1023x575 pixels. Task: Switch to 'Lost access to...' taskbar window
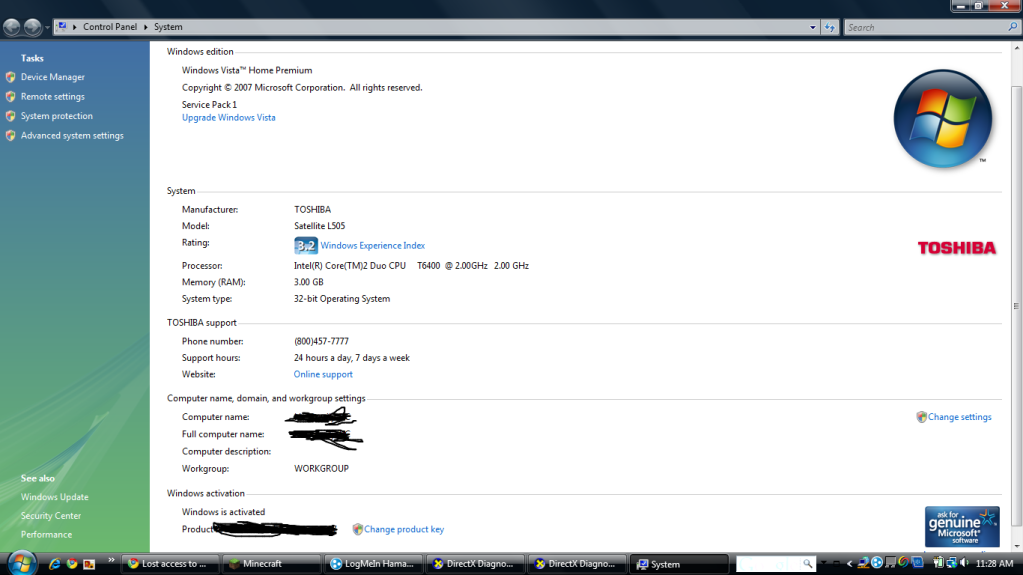pos(170,564)
